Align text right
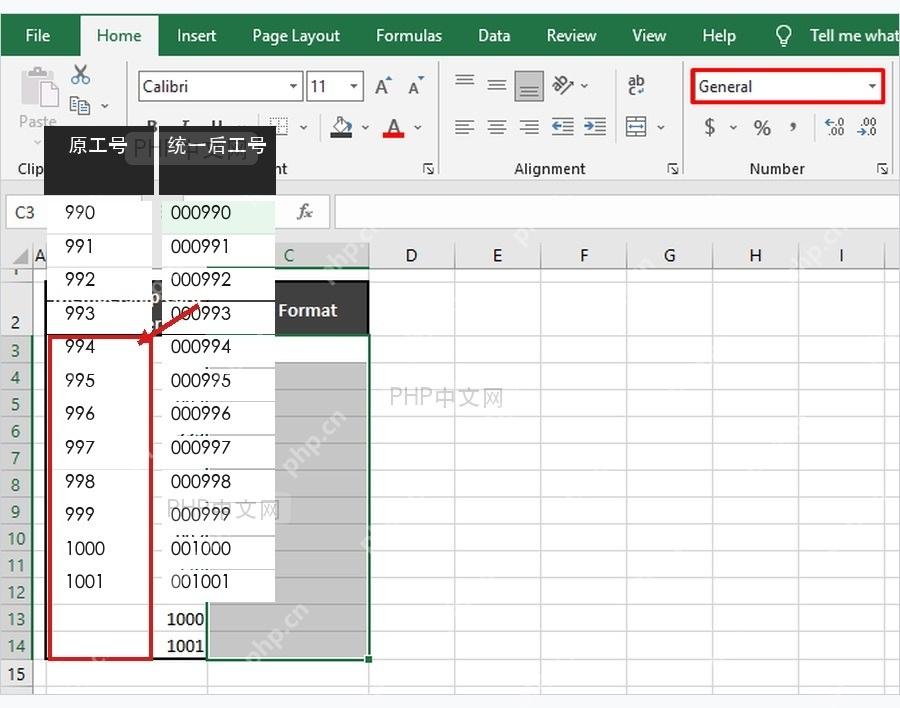900x708 pixels. point(529,126)
